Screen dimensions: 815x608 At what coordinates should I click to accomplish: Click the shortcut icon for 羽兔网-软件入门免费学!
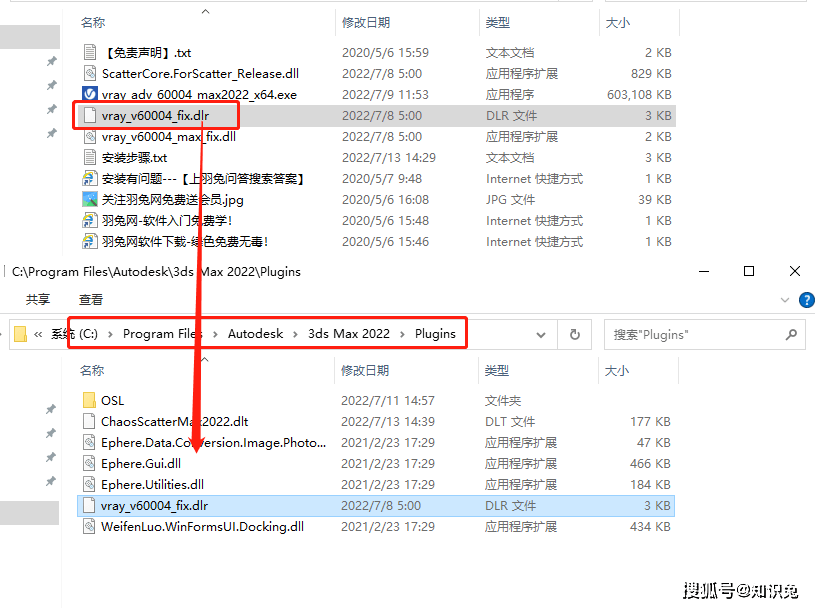[x=89, y=221]
